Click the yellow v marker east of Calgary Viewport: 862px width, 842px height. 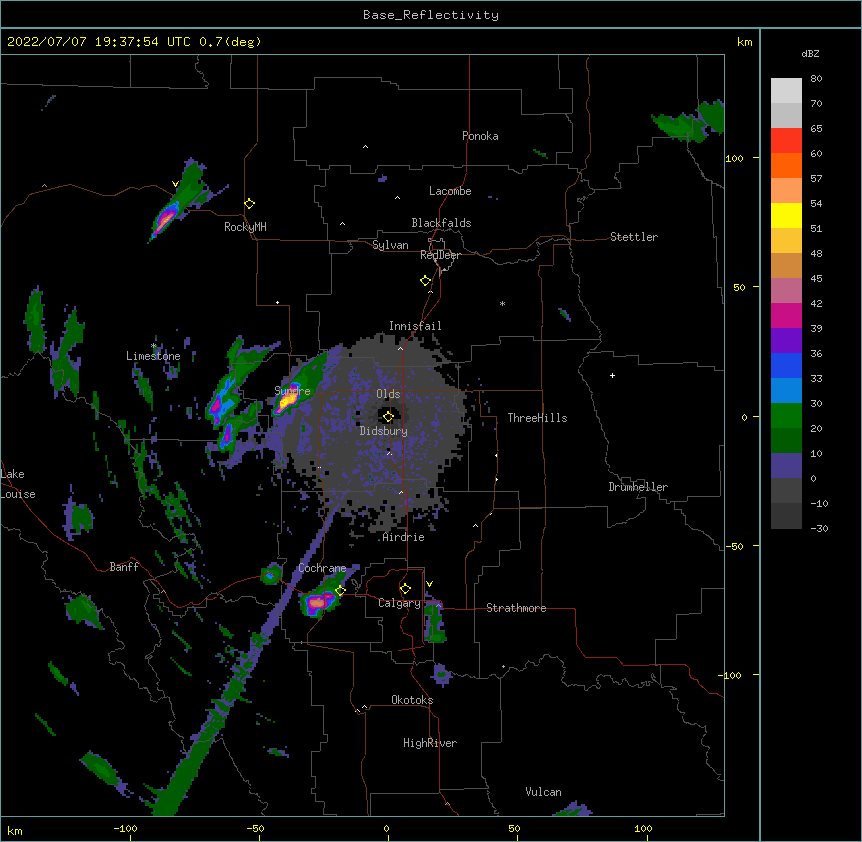point(429,584)
